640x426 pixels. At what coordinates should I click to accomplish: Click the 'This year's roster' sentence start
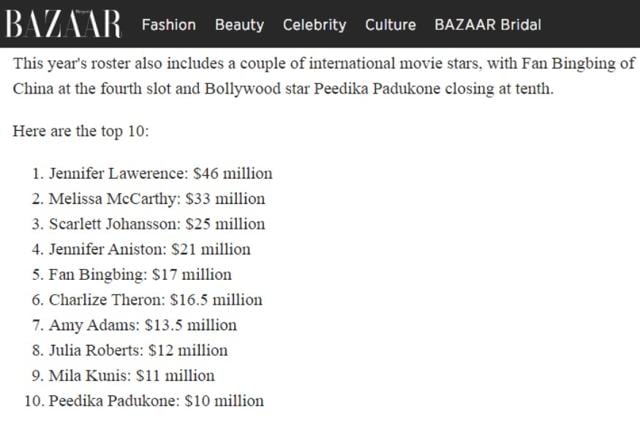[x=71, y=64]
